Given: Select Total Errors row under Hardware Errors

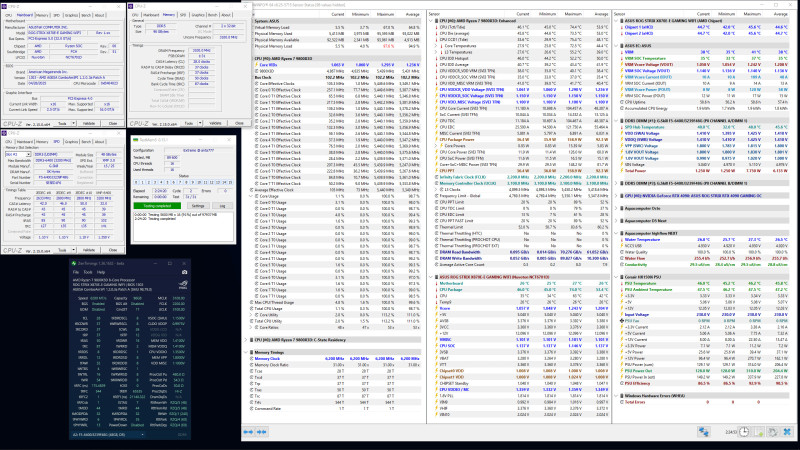Looking at the screenshot, I should 704,402.
